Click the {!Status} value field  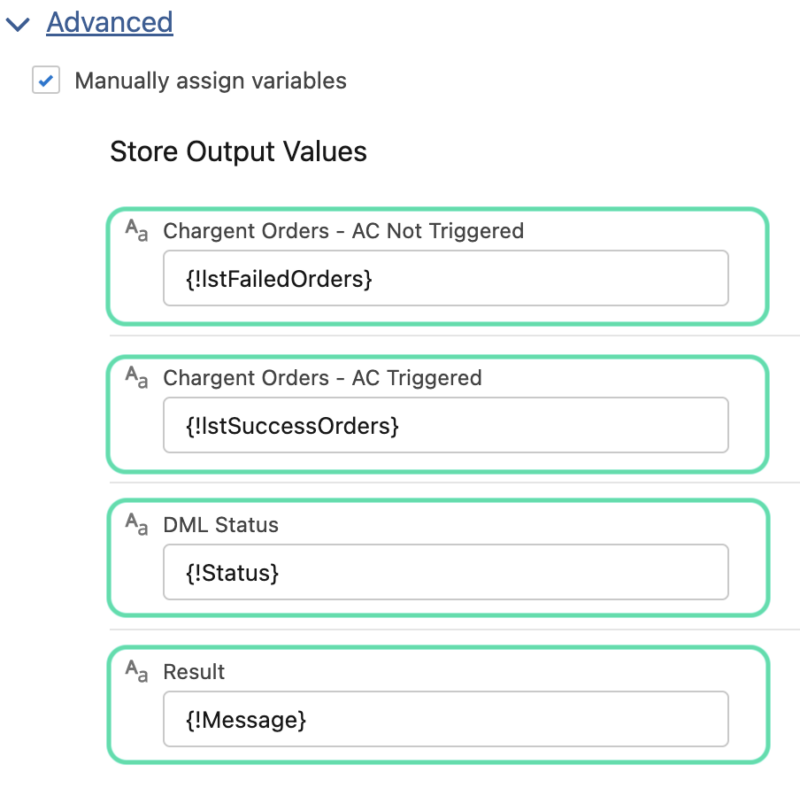coord(446,572)
